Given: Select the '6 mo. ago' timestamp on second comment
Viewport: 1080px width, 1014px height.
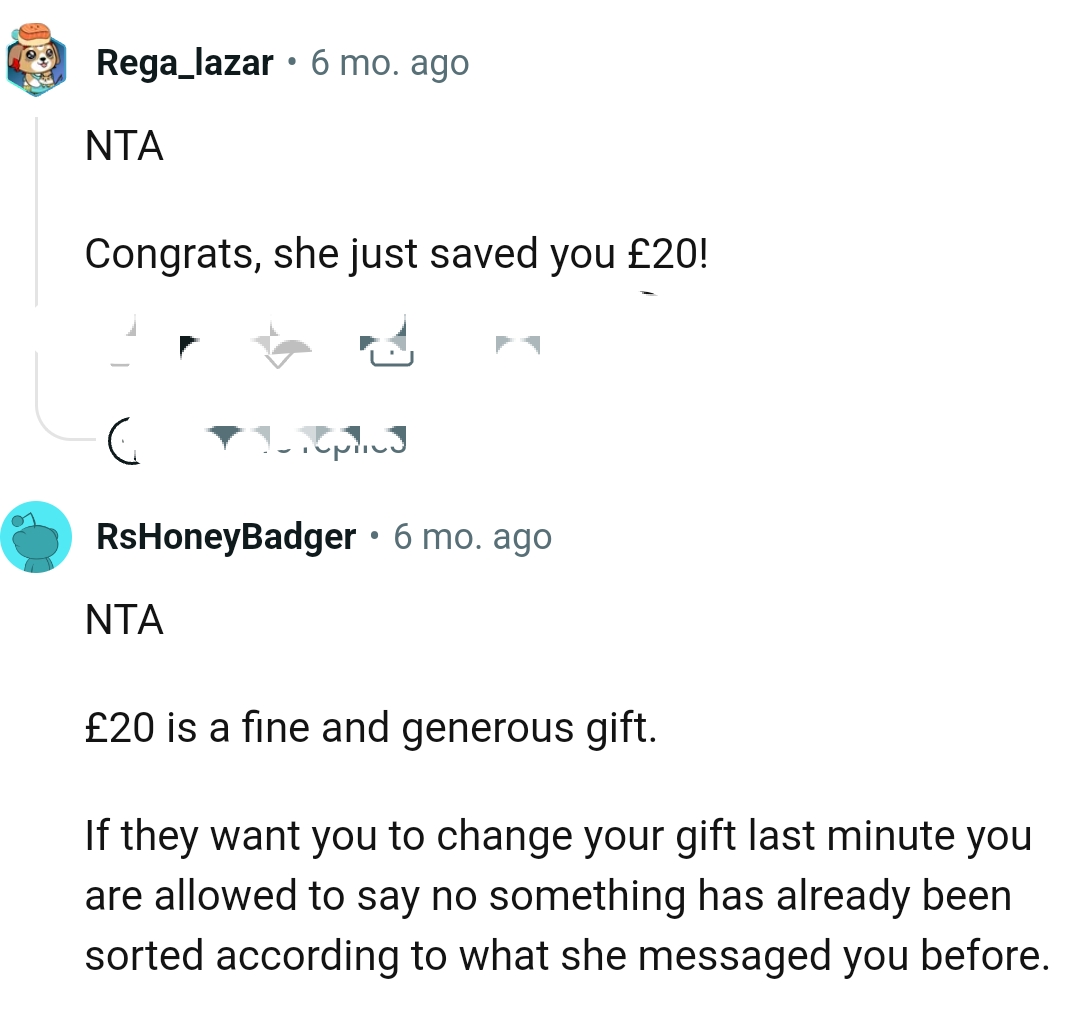Looking at the screenshot, I should 472,536.
